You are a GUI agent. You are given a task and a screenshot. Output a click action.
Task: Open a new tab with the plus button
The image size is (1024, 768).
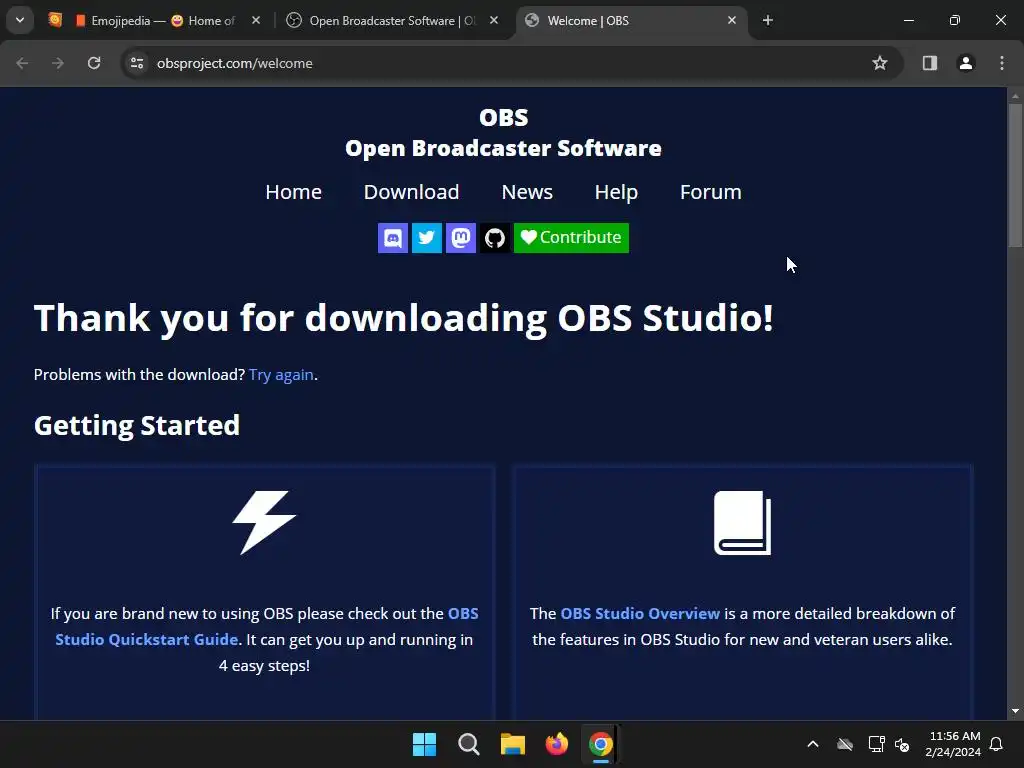pyautogui.click(x=768, y=21)
